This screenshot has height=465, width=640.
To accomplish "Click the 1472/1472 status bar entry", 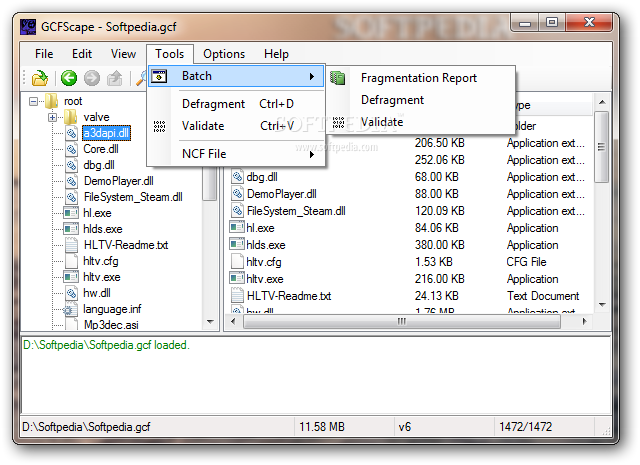I will (525, 427).
